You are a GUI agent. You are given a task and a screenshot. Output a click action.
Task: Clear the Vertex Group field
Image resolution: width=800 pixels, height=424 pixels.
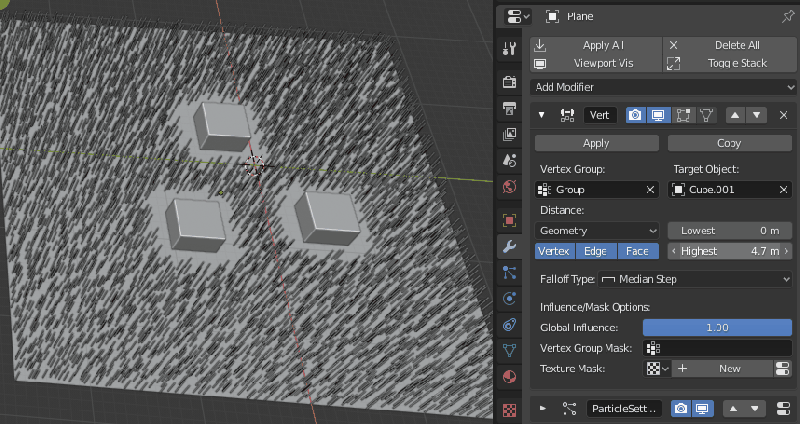click(651, 190)
